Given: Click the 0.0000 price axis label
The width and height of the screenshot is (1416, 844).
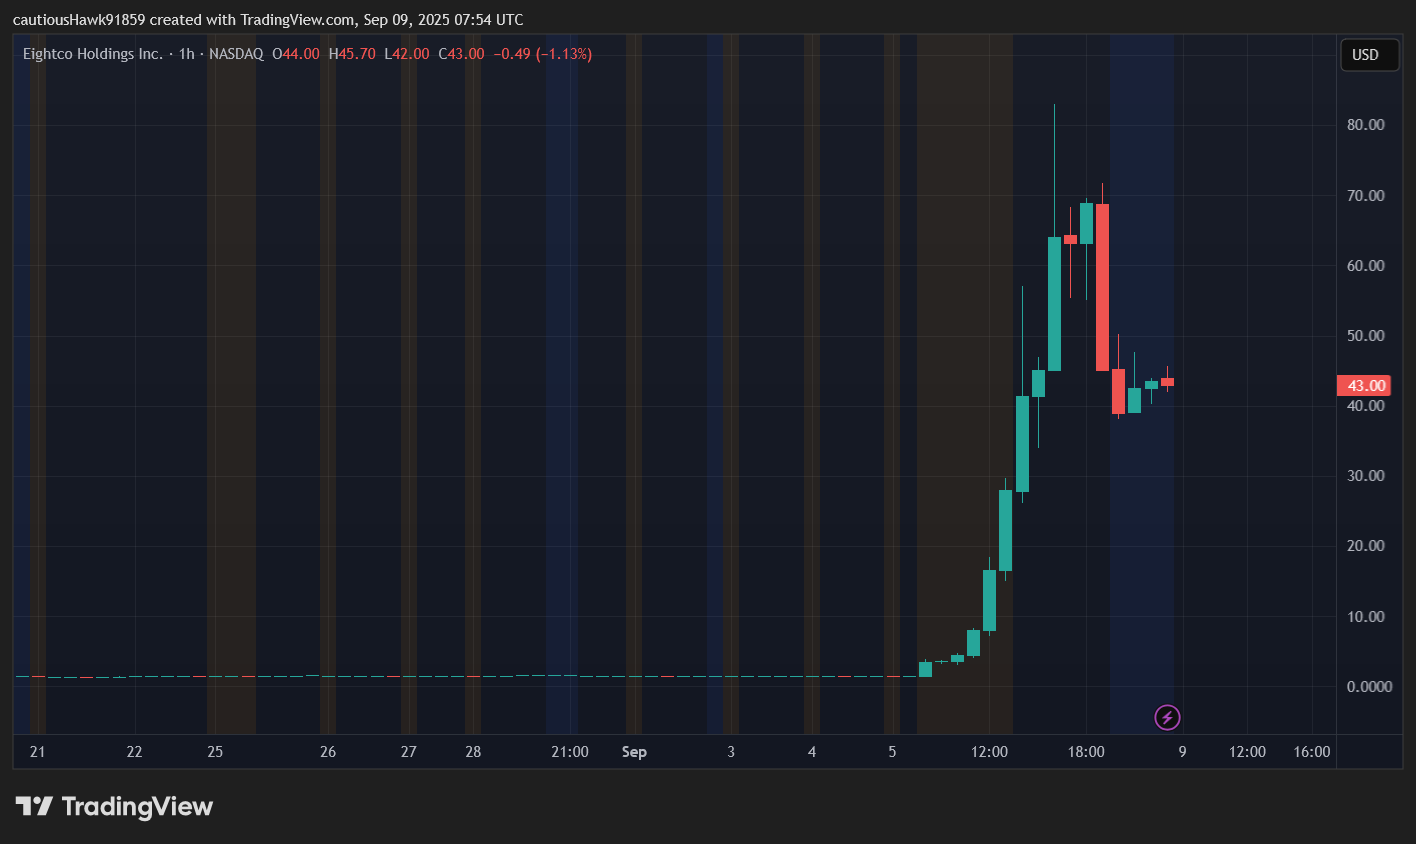Looking at the screenshot, I should (1368, 687).
